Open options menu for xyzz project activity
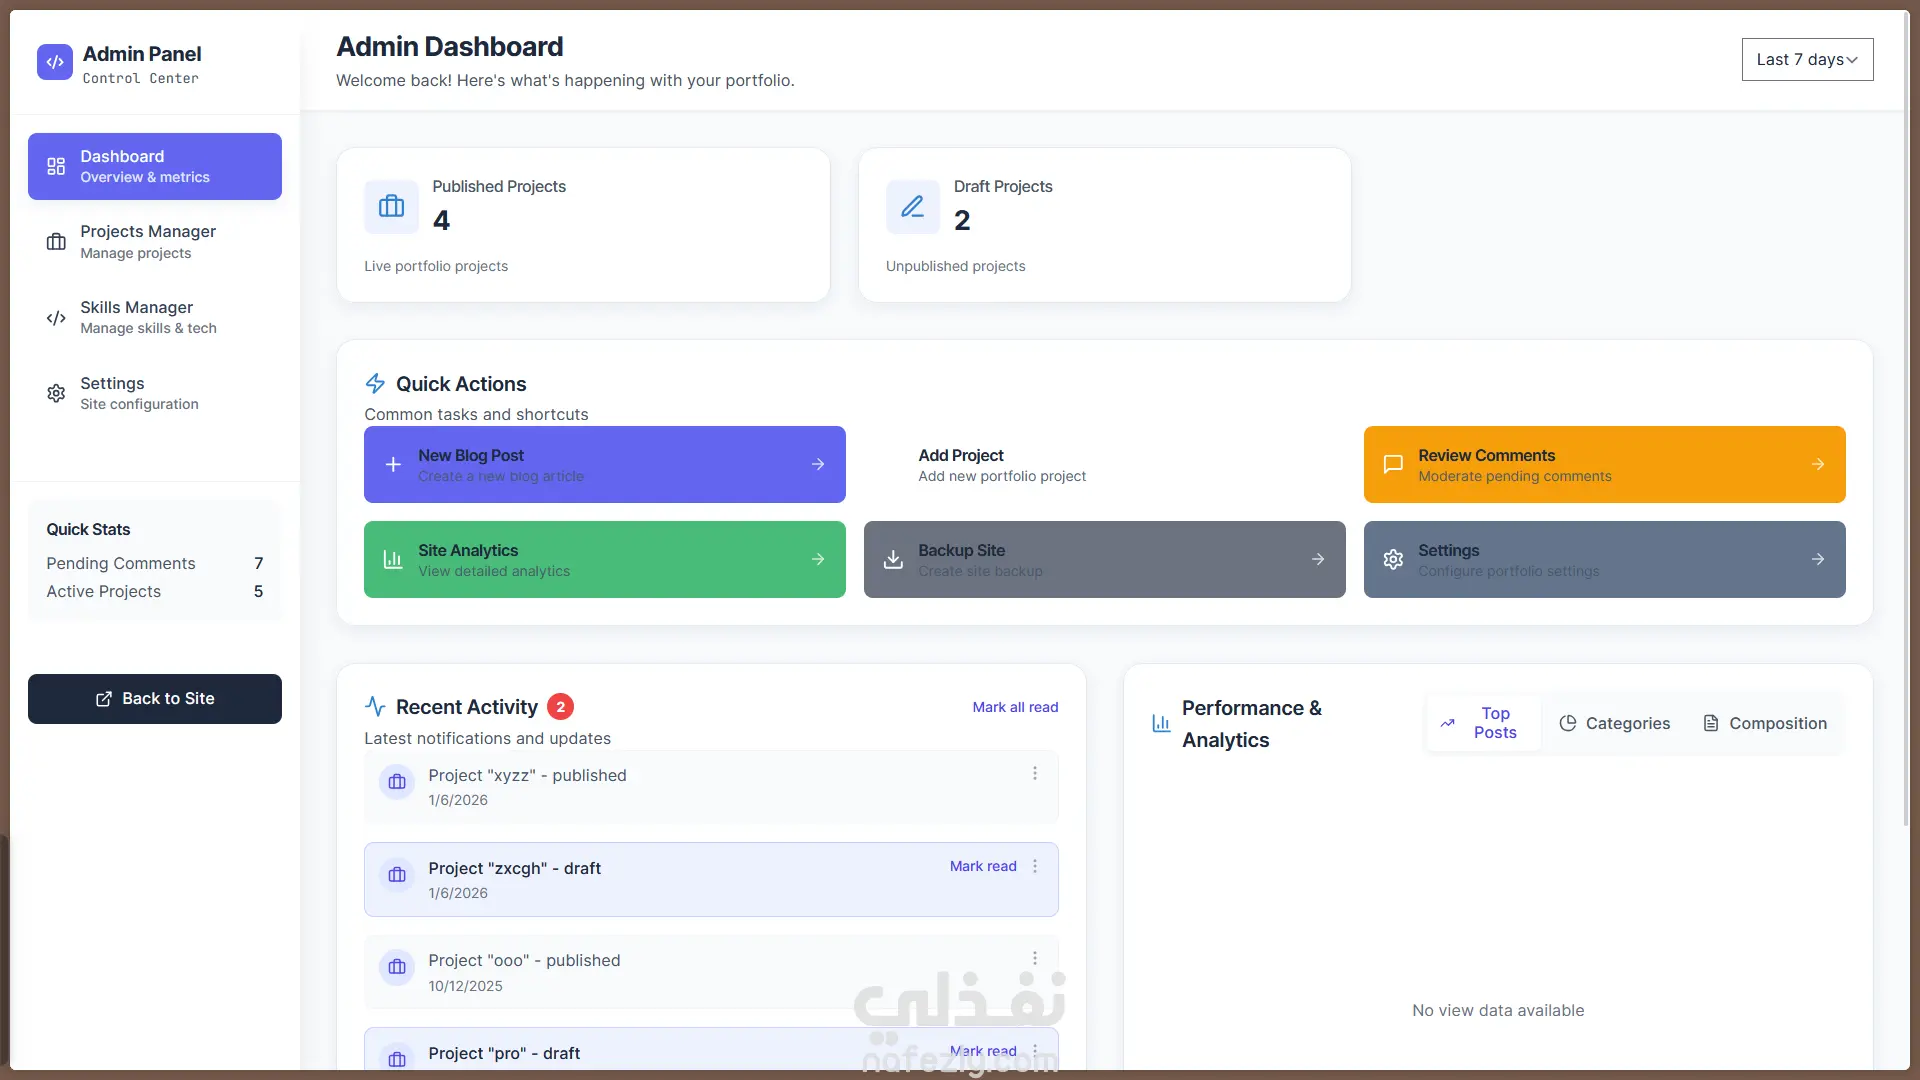Viewport: 1920px width, 1080px height. (1035, 774)
